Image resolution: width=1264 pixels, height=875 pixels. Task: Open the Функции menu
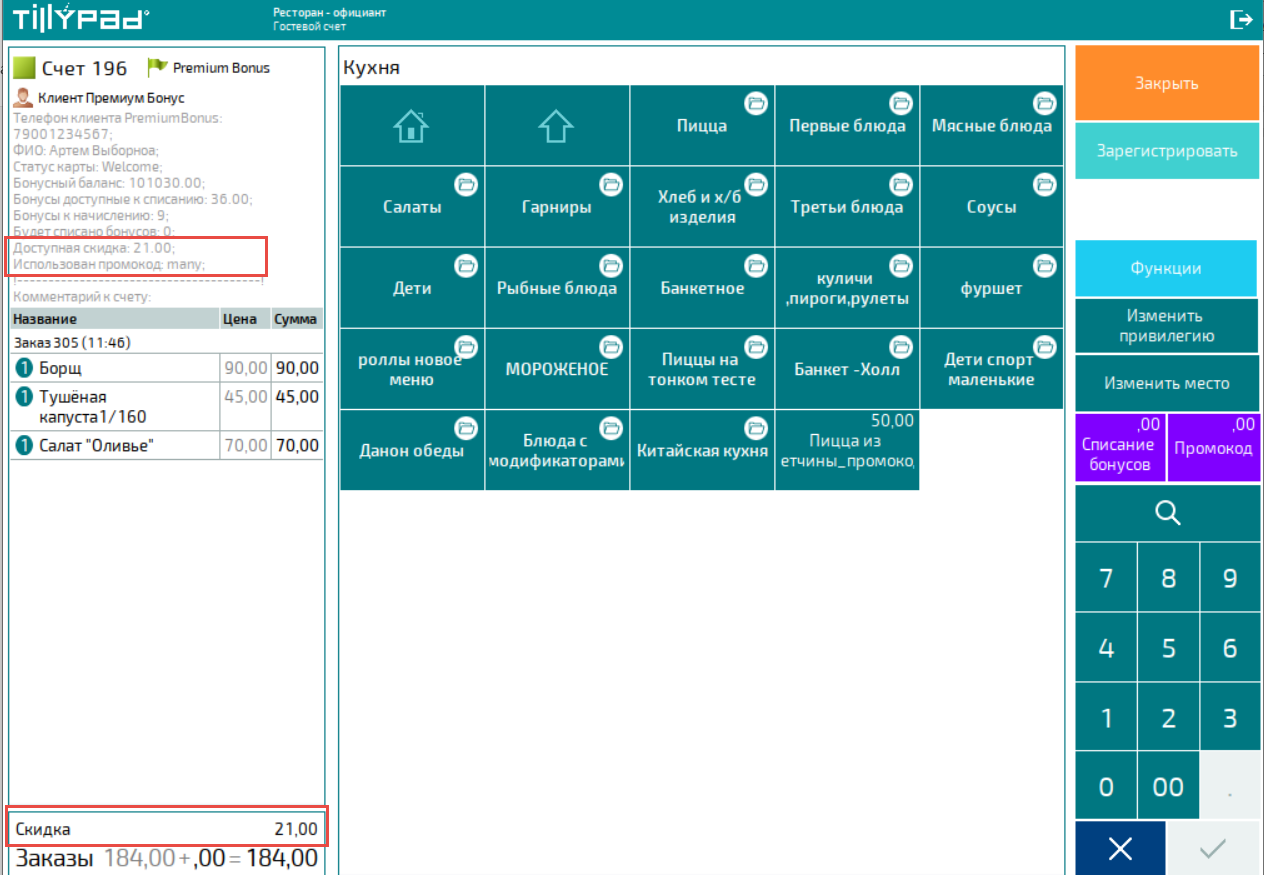coord(1166,268)
